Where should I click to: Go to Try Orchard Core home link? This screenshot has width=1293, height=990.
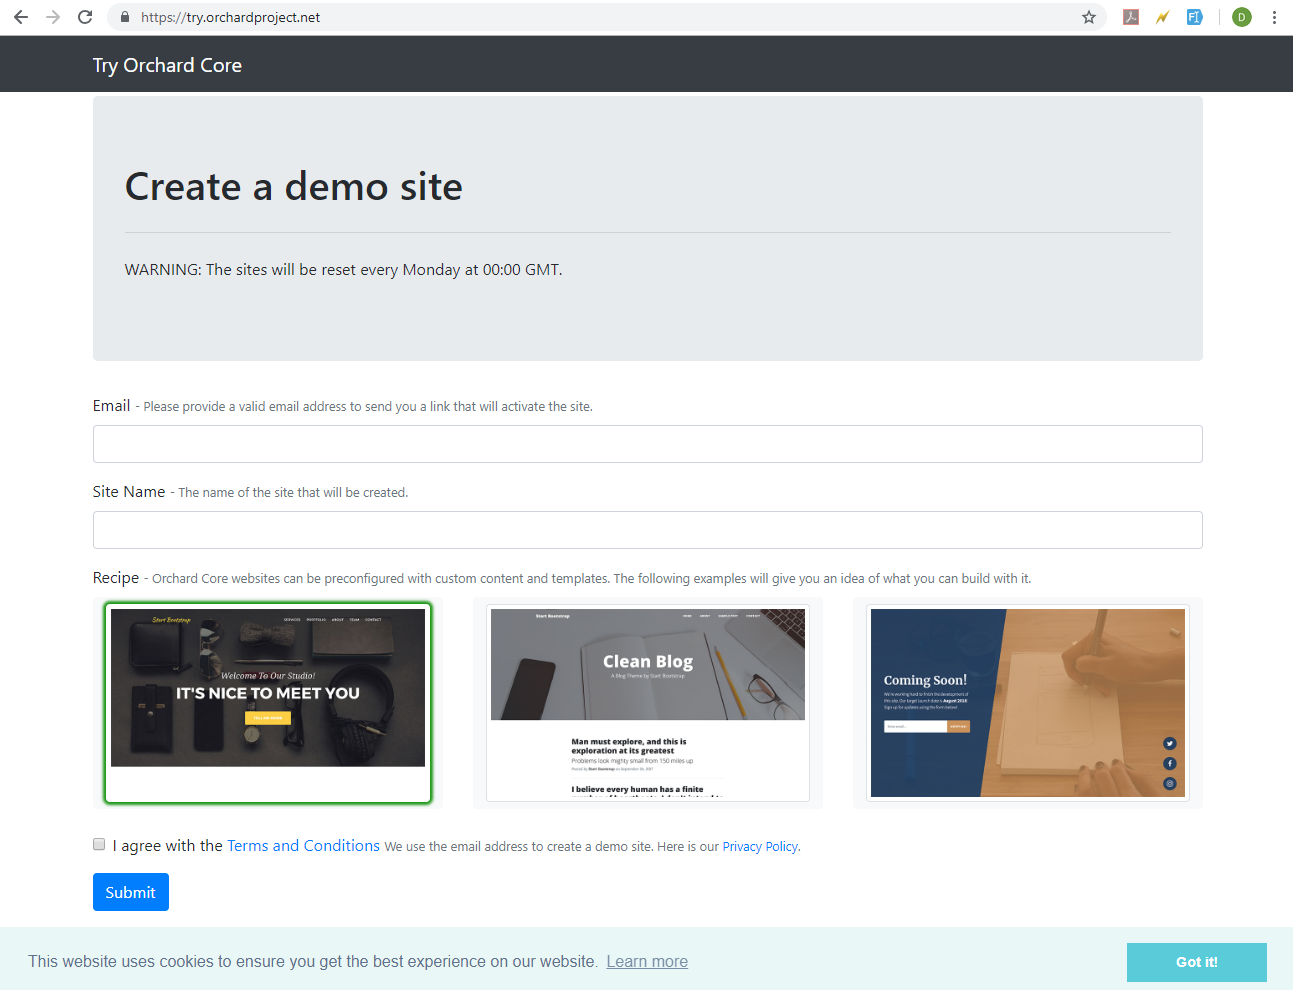[167, 65]
